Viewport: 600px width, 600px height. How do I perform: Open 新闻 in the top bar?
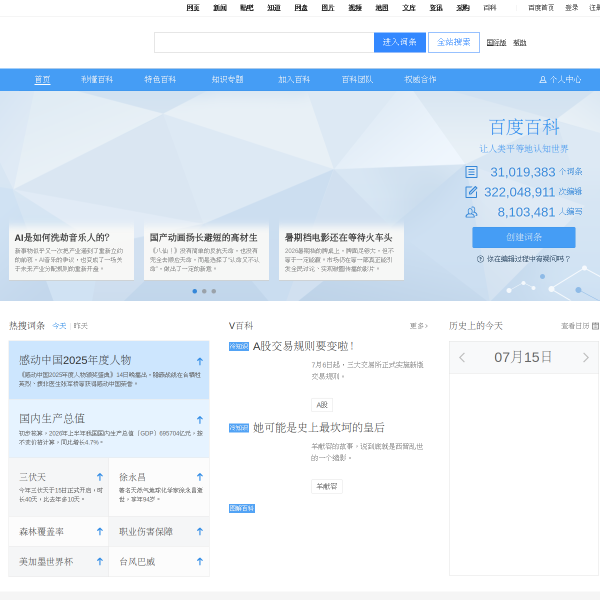click(220, 8)
